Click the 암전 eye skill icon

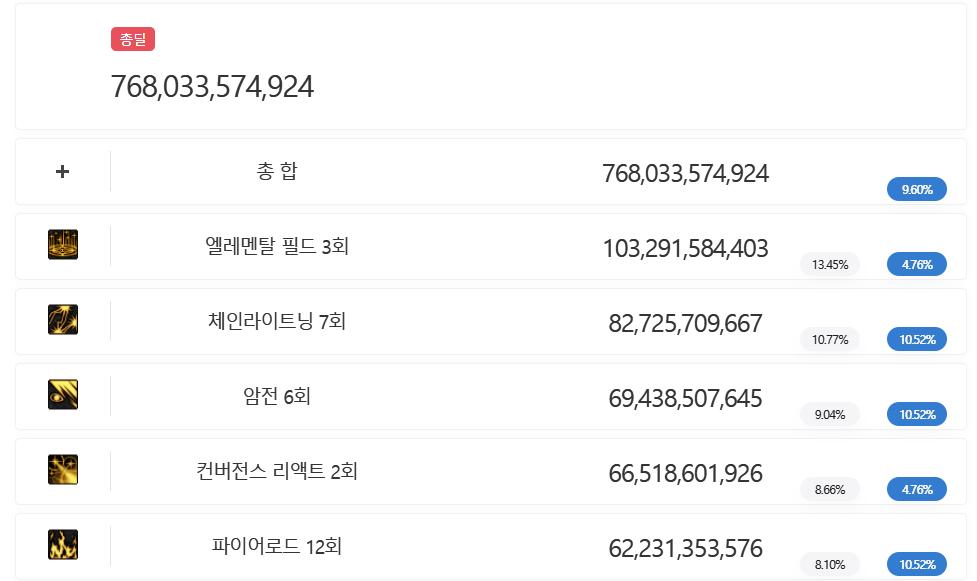coord(63,395)
